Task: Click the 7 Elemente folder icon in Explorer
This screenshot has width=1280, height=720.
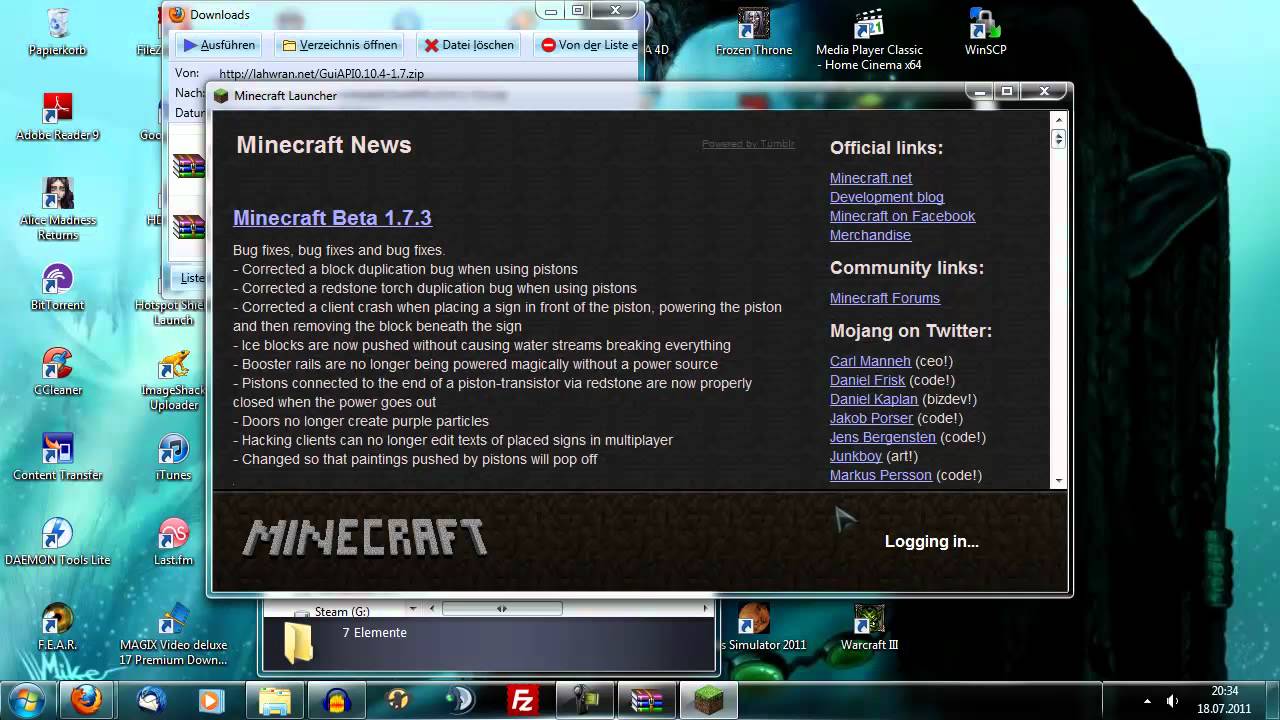Action: (x=299, y=643)
